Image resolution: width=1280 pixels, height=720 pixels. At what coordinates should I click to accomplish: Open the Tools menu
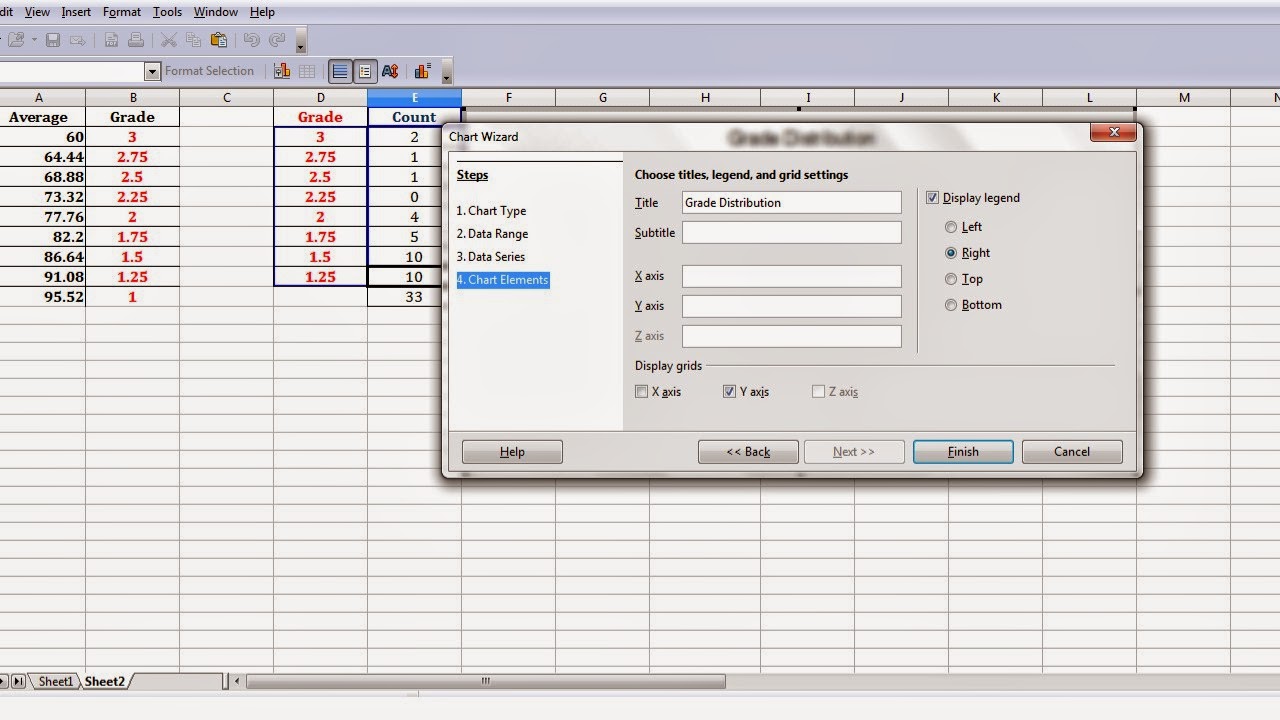tap(166, 12)
